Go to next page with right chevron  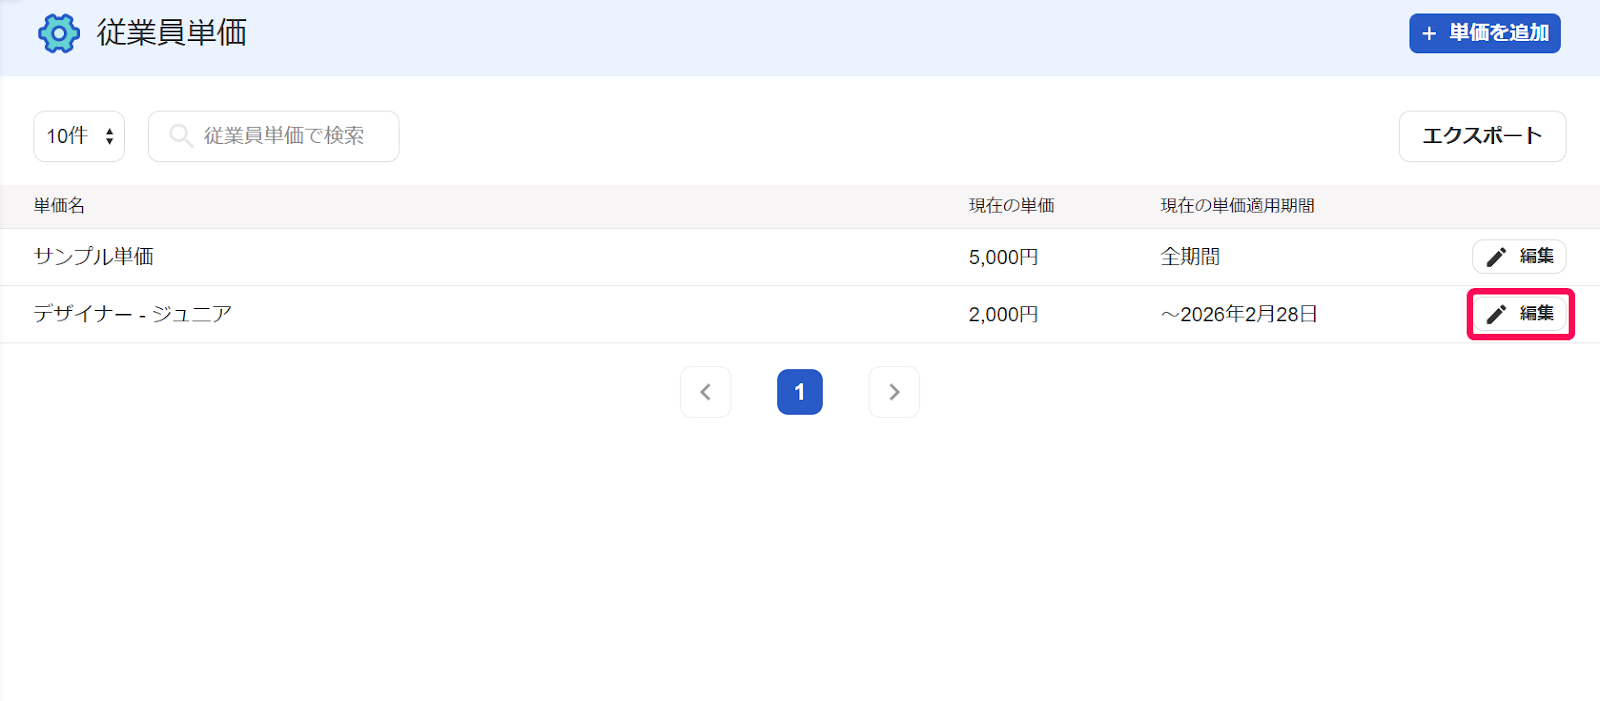tap(894, 392)
